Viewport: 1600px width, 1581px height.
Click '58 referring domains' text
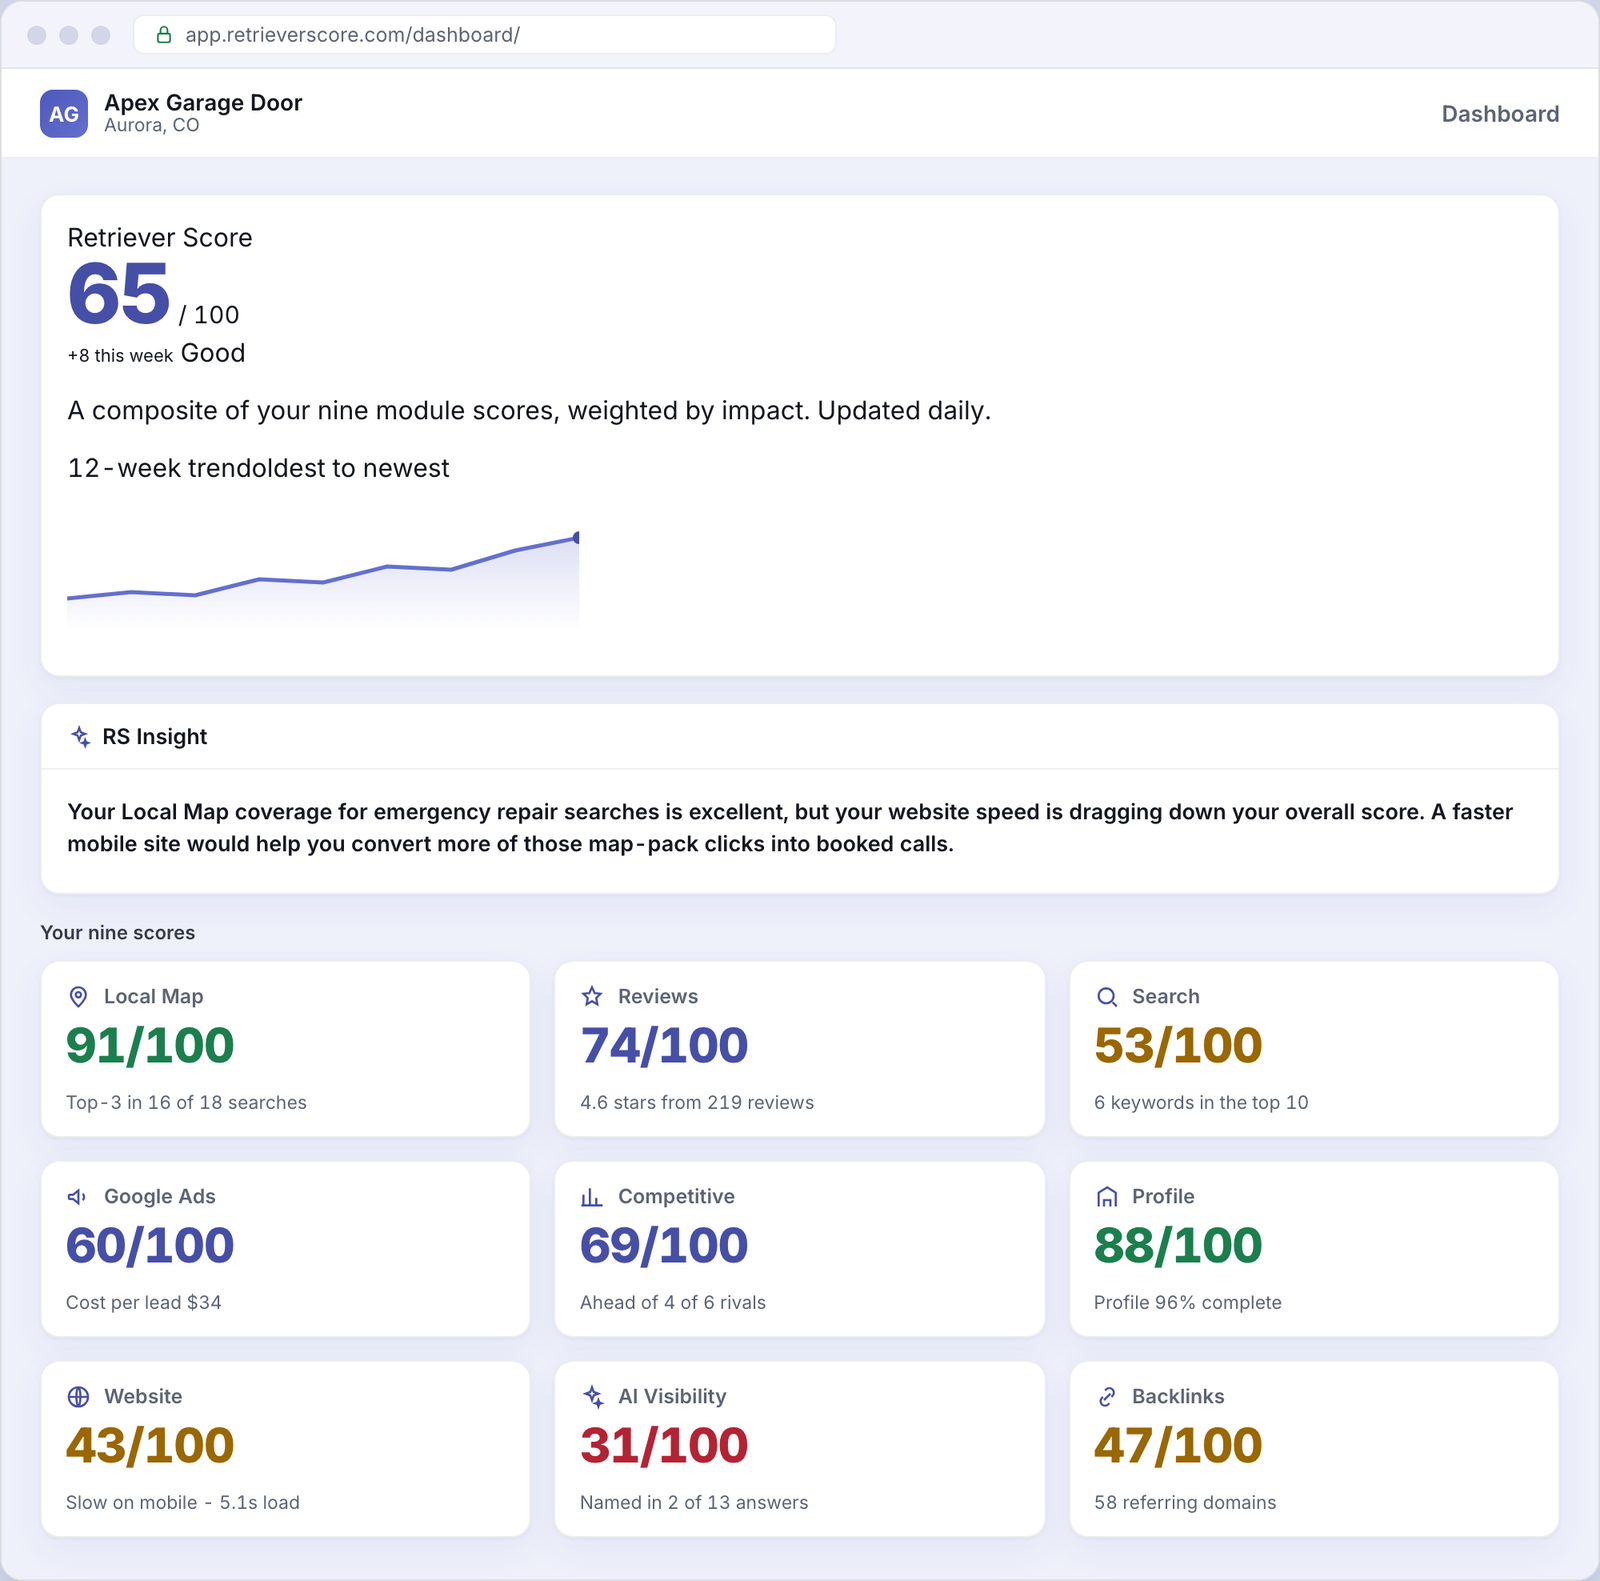click(1185, 1503)
